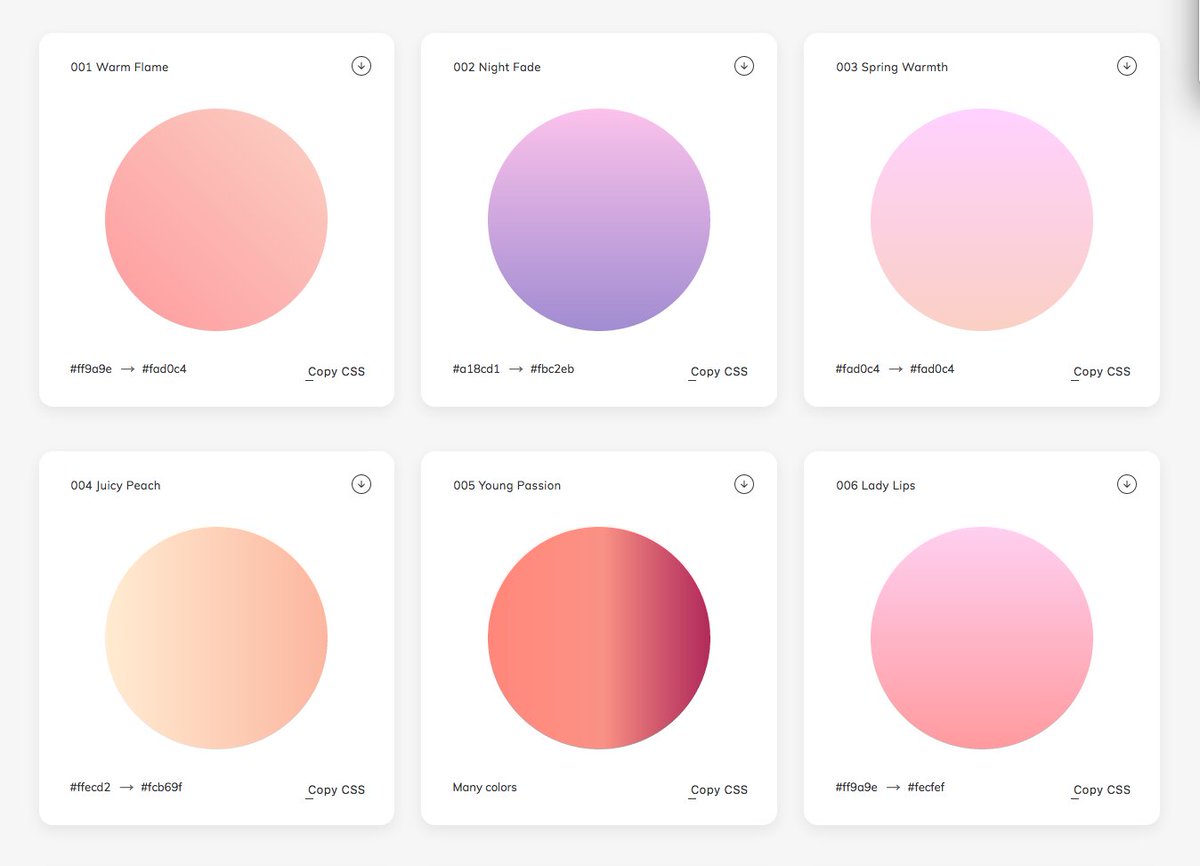The width and height of the screenshot is (1200, 866).
Task: Click the #fad0c4 end color of Spring Warmth
Action: [932, 369]
